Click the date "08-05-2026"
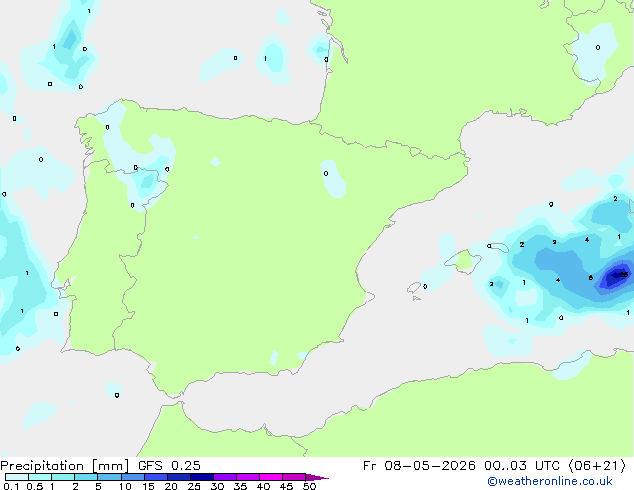 pyautogui.click(x=430, y=466)
